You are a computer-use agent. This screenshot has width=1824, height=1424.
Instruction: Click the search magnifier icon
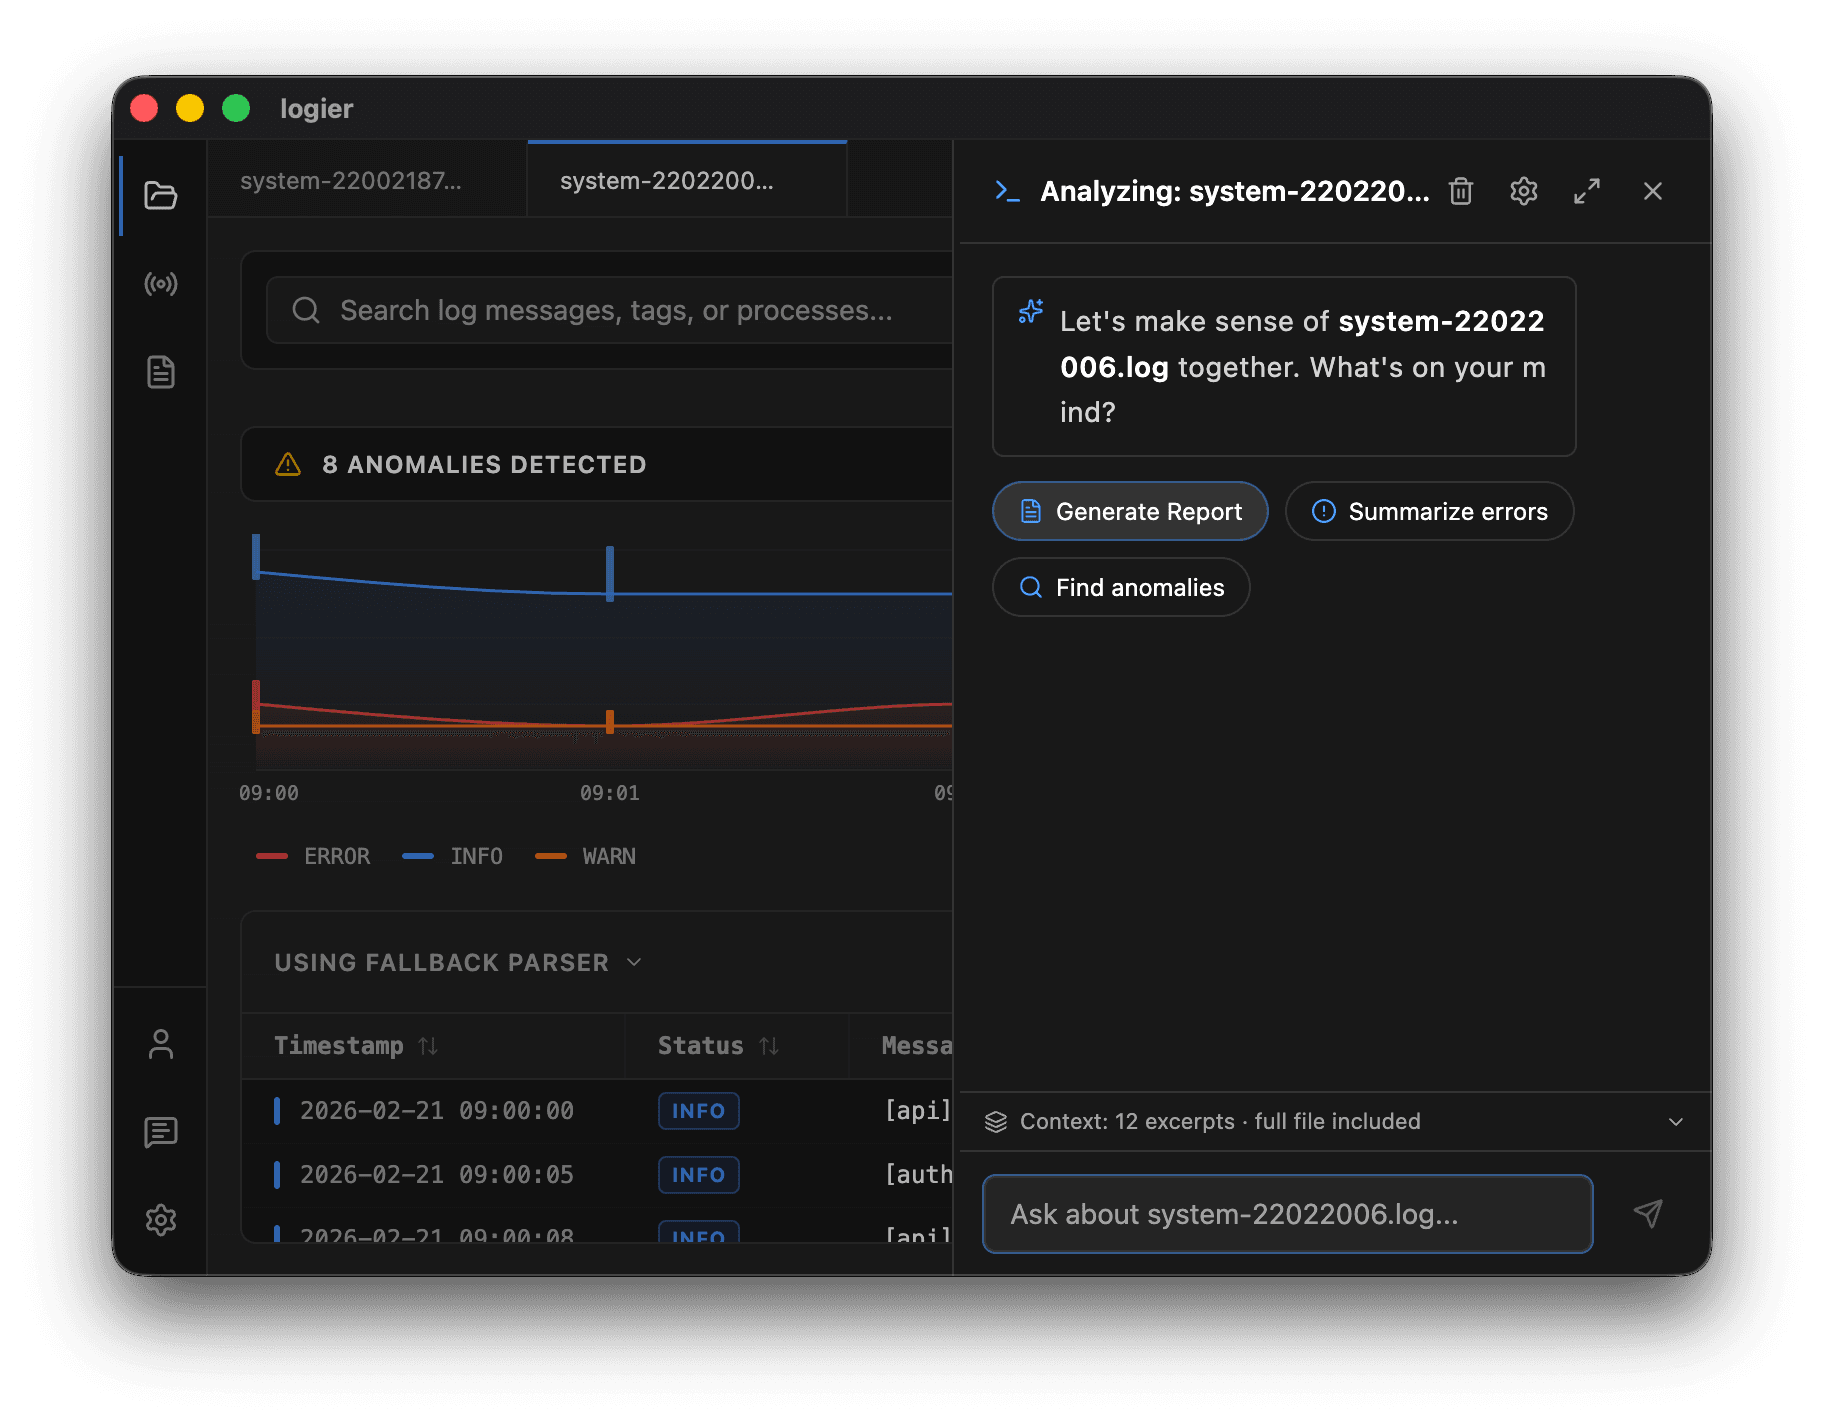[x=306, y=310]
